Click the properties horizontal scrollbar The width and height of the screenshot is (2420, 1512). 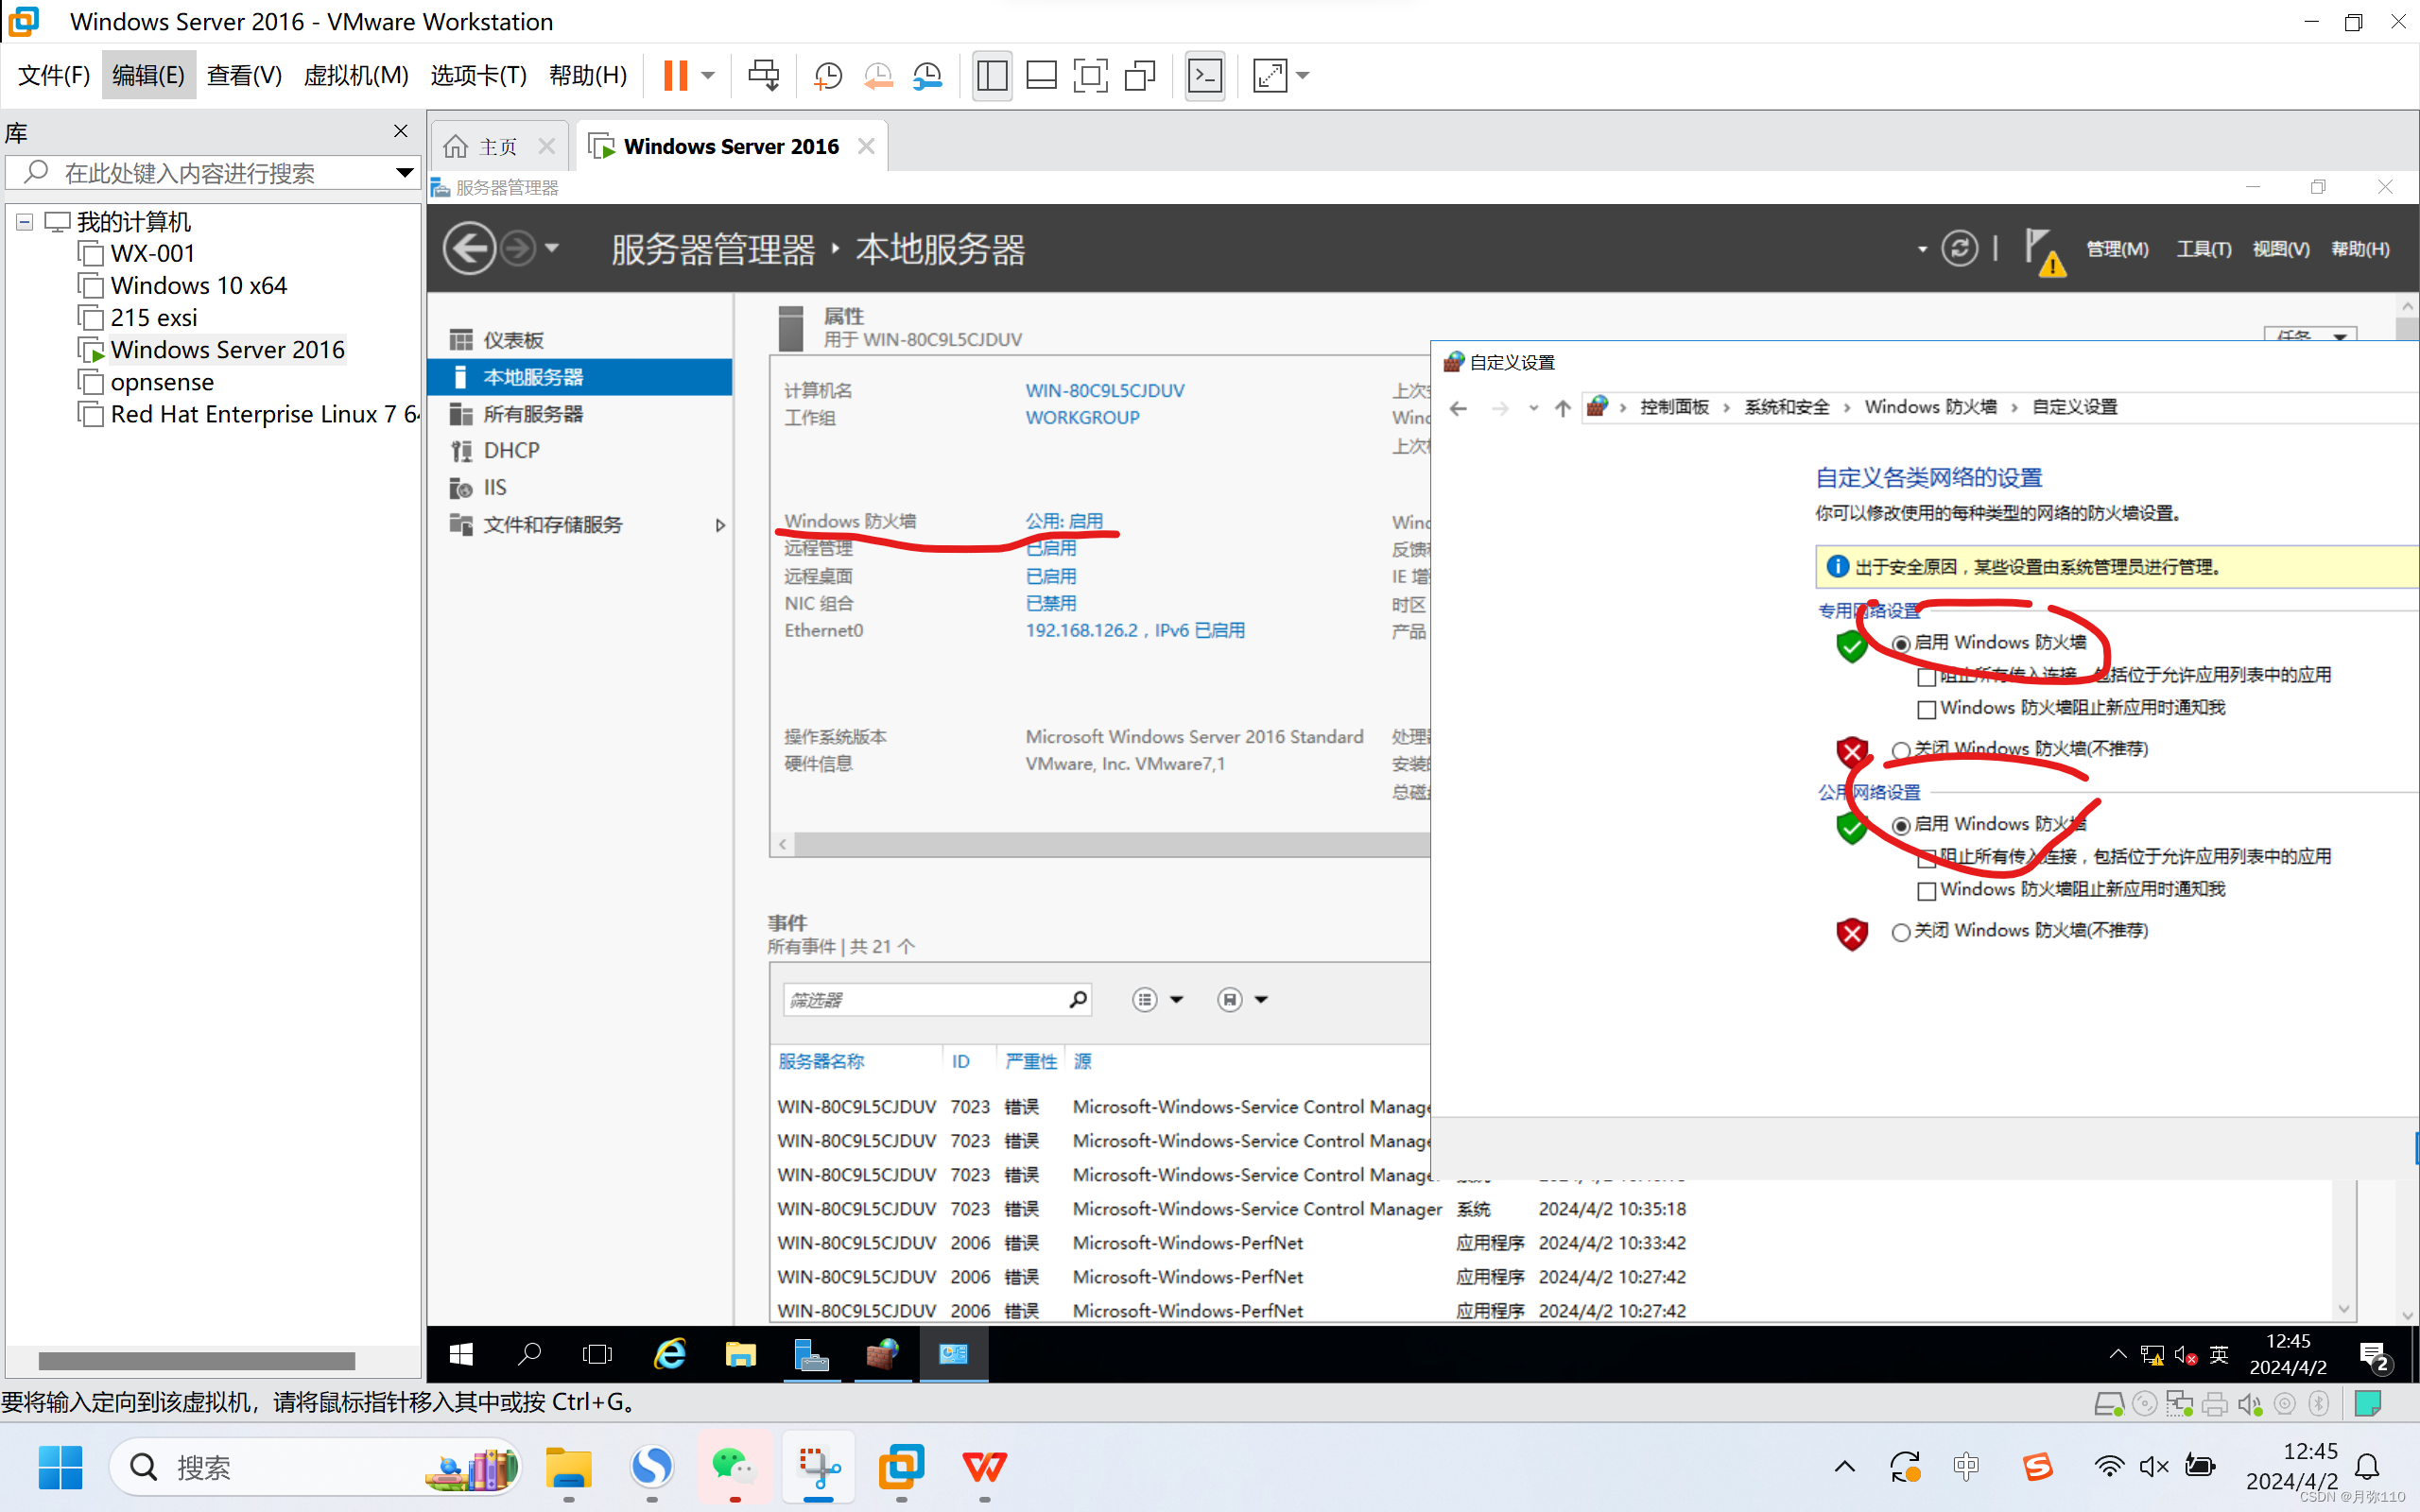[x=1100, y=845]
